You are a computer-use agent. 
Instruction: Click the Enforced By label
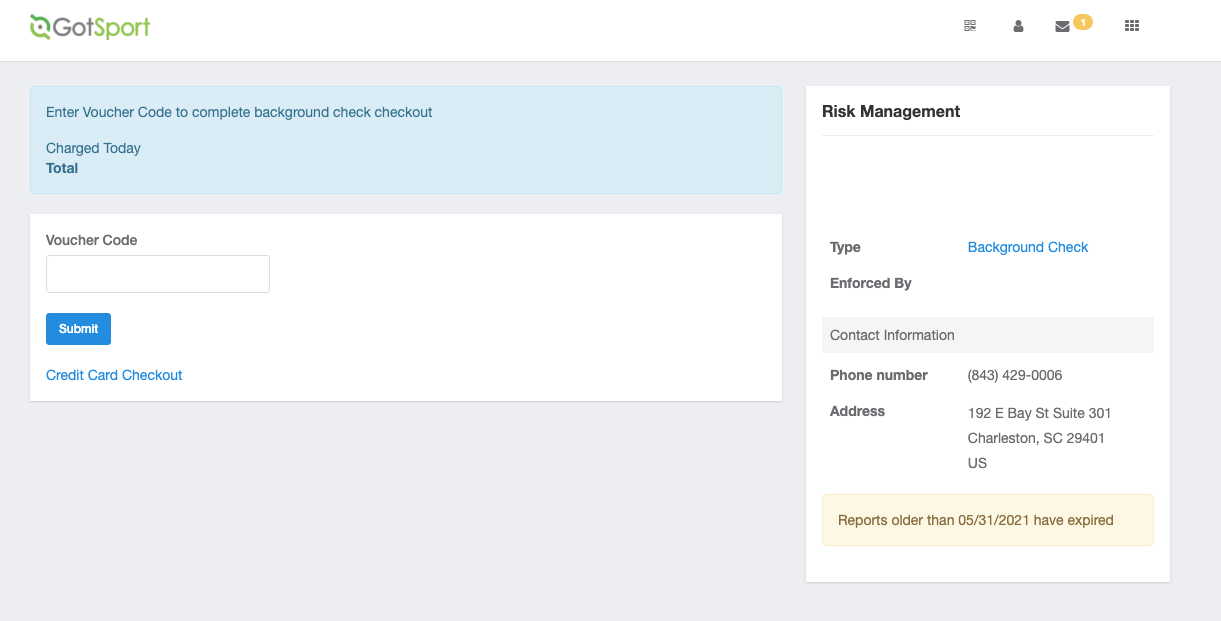870,283
